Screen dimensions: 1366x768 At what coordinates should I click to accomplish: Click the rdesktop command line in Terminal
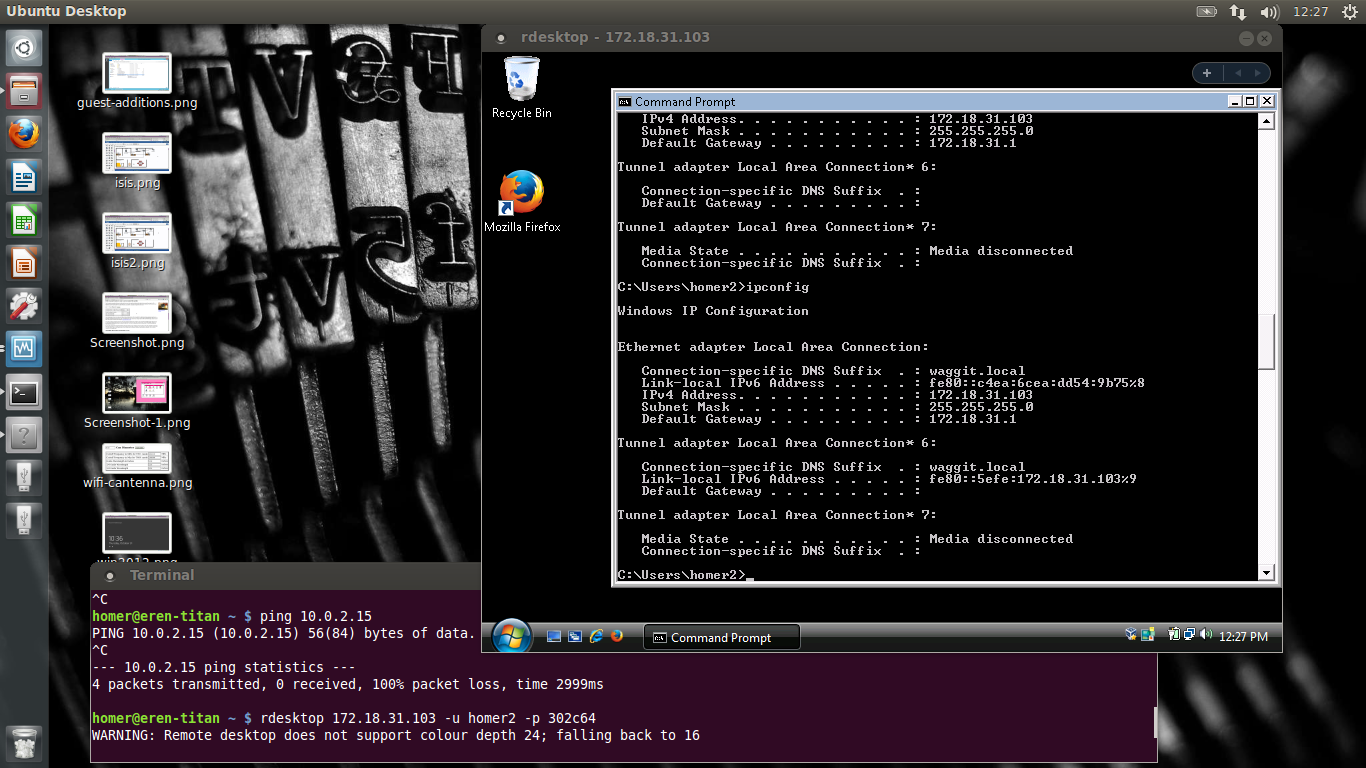click(x=427, y=718)
